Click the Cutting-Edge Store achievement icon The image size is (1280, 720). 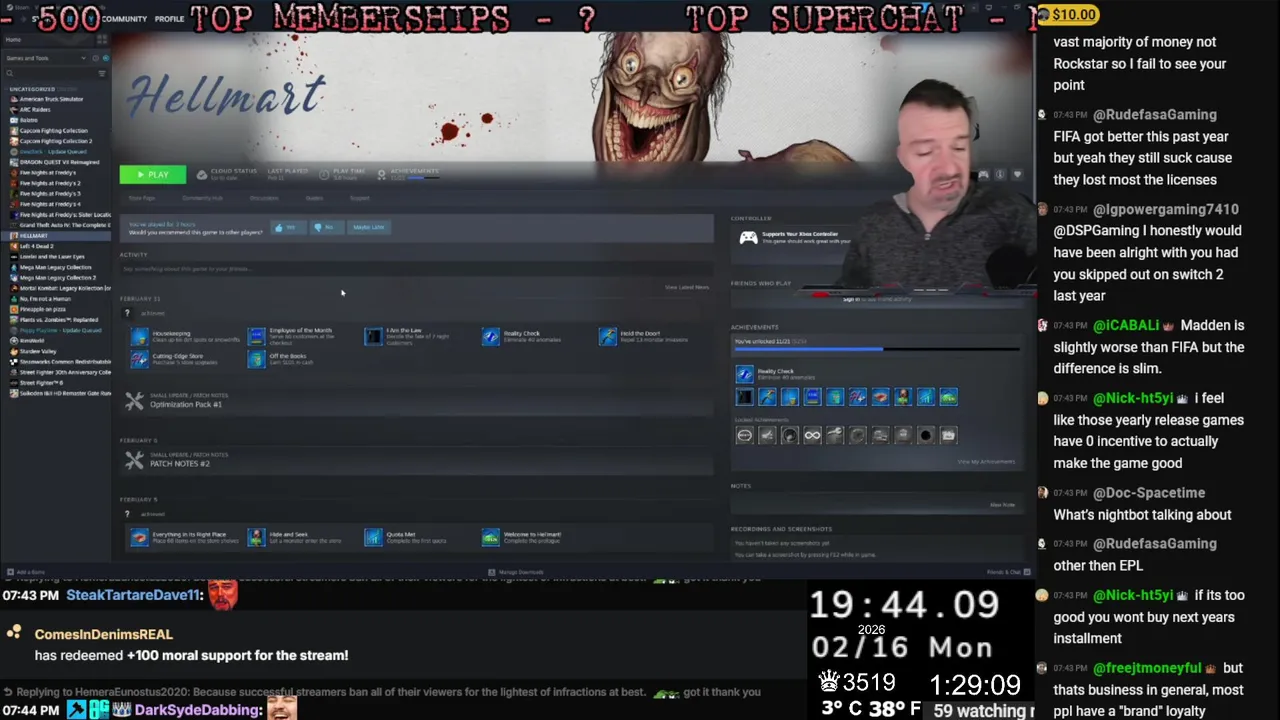coord(139,359)
